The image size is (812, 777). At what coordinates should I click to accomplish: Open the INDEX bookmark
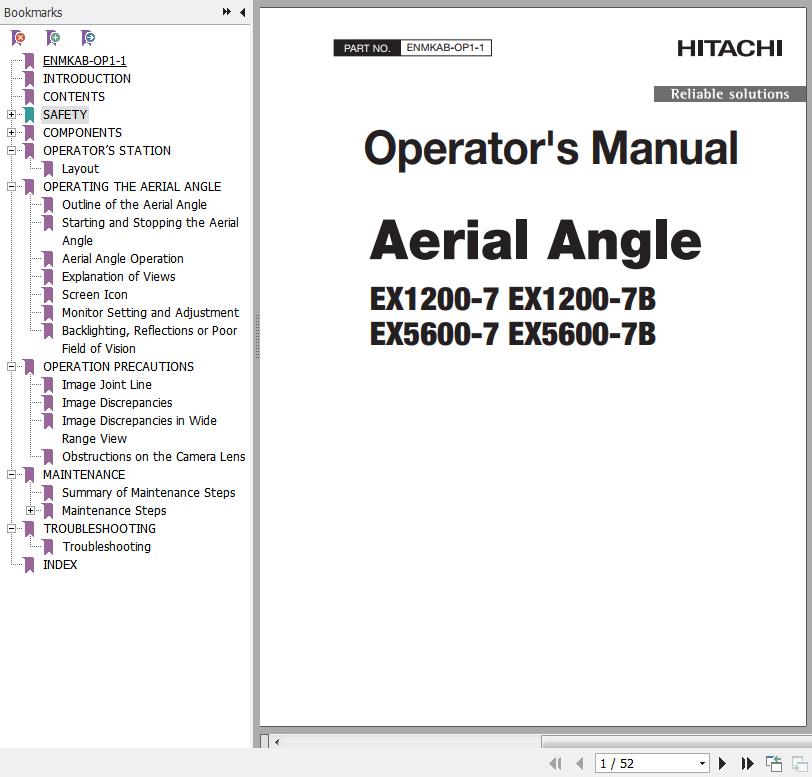(x=60, y=565)
